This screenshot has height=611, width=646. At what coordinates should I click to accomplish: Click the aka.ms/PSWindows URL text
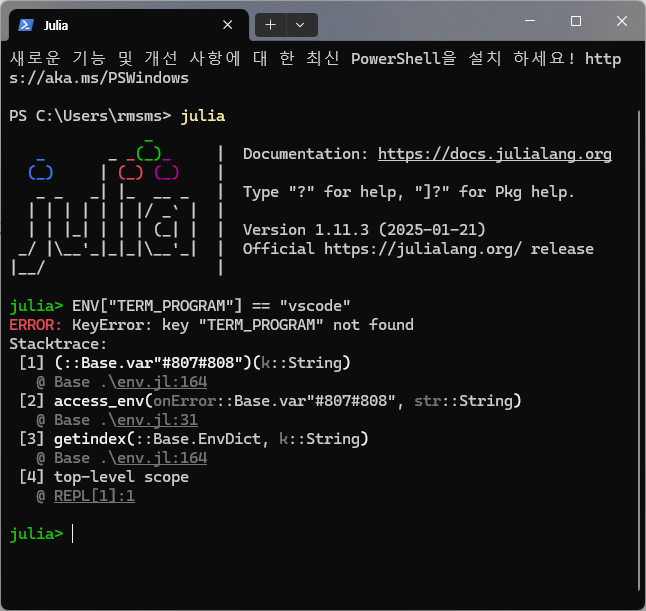99,78
